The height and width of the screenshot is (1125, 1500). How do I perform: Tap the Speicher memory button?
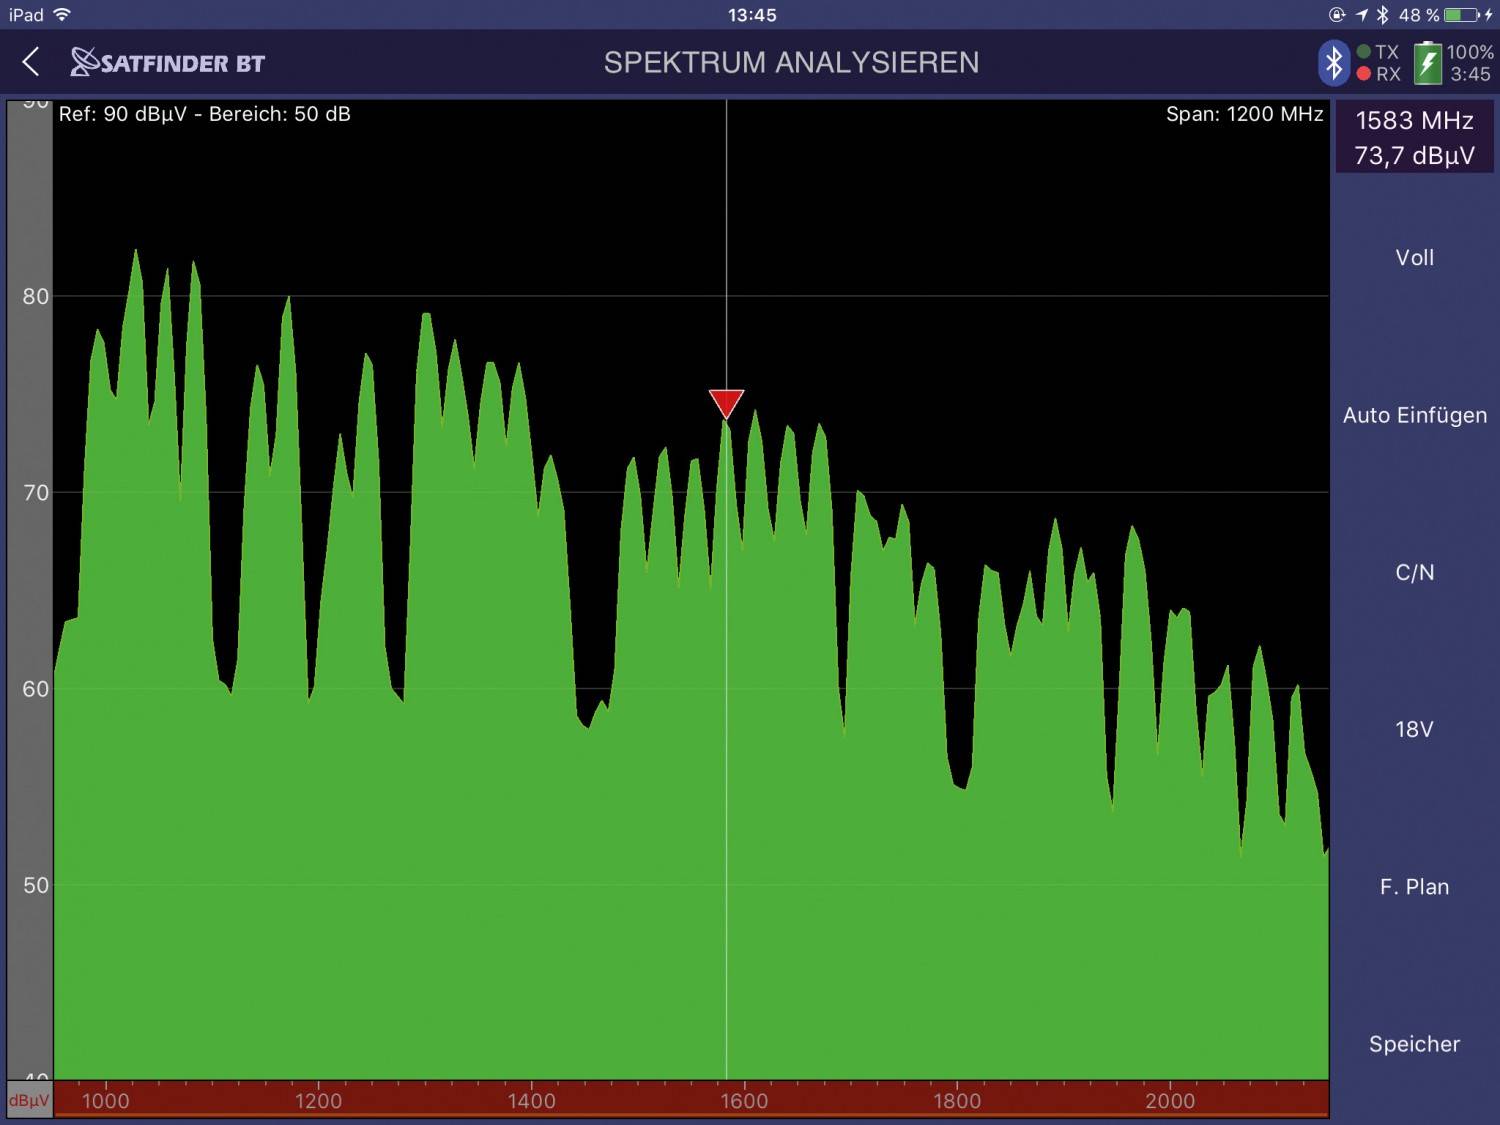click(x=1414, y=1044)
